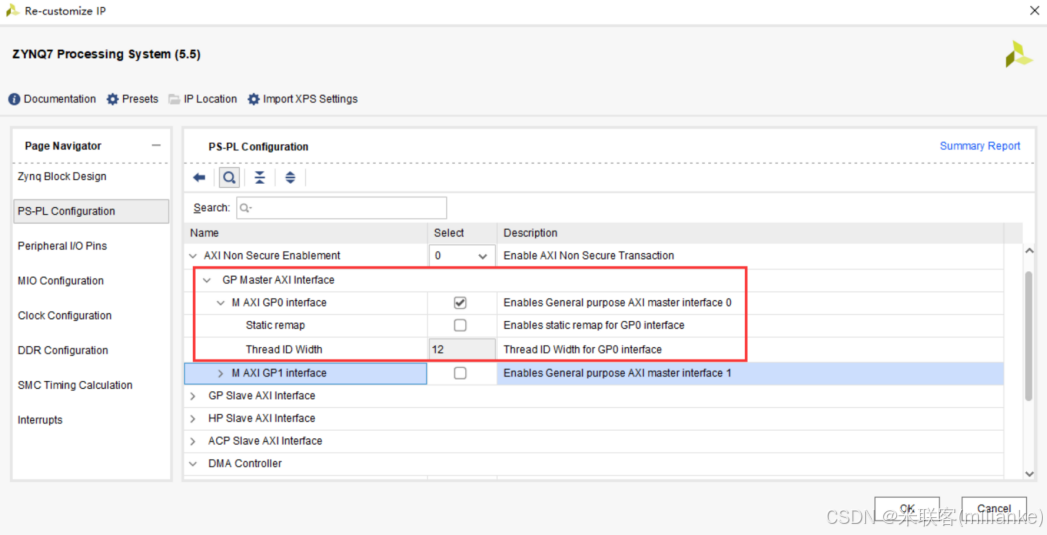Image resolution: width=1047 pixels, height=535 pixels.
Task: Open Peripheral I/O Pins page
Action: (62, 246)
